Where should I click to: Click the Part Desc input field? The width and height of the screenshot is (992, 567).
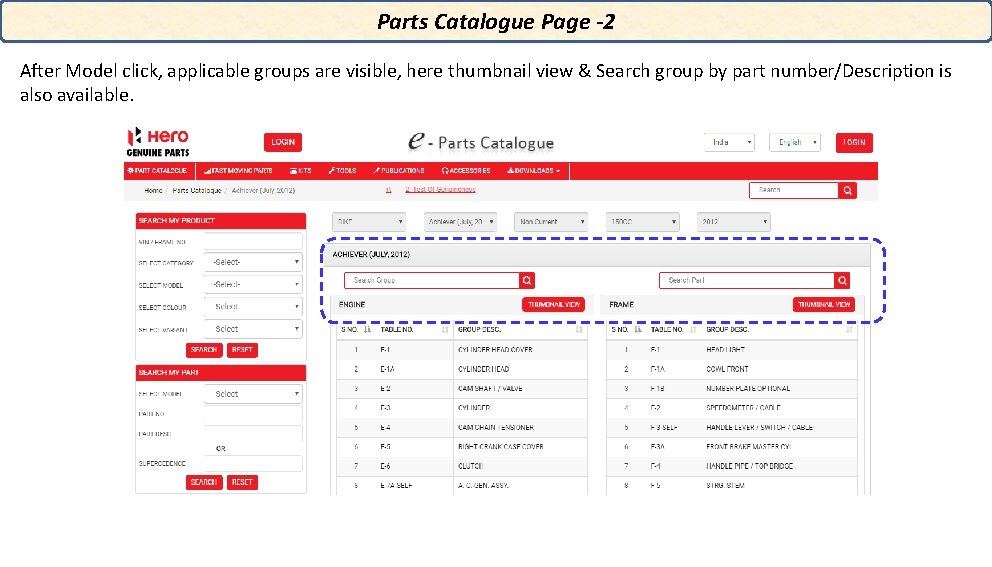(253, 434)
